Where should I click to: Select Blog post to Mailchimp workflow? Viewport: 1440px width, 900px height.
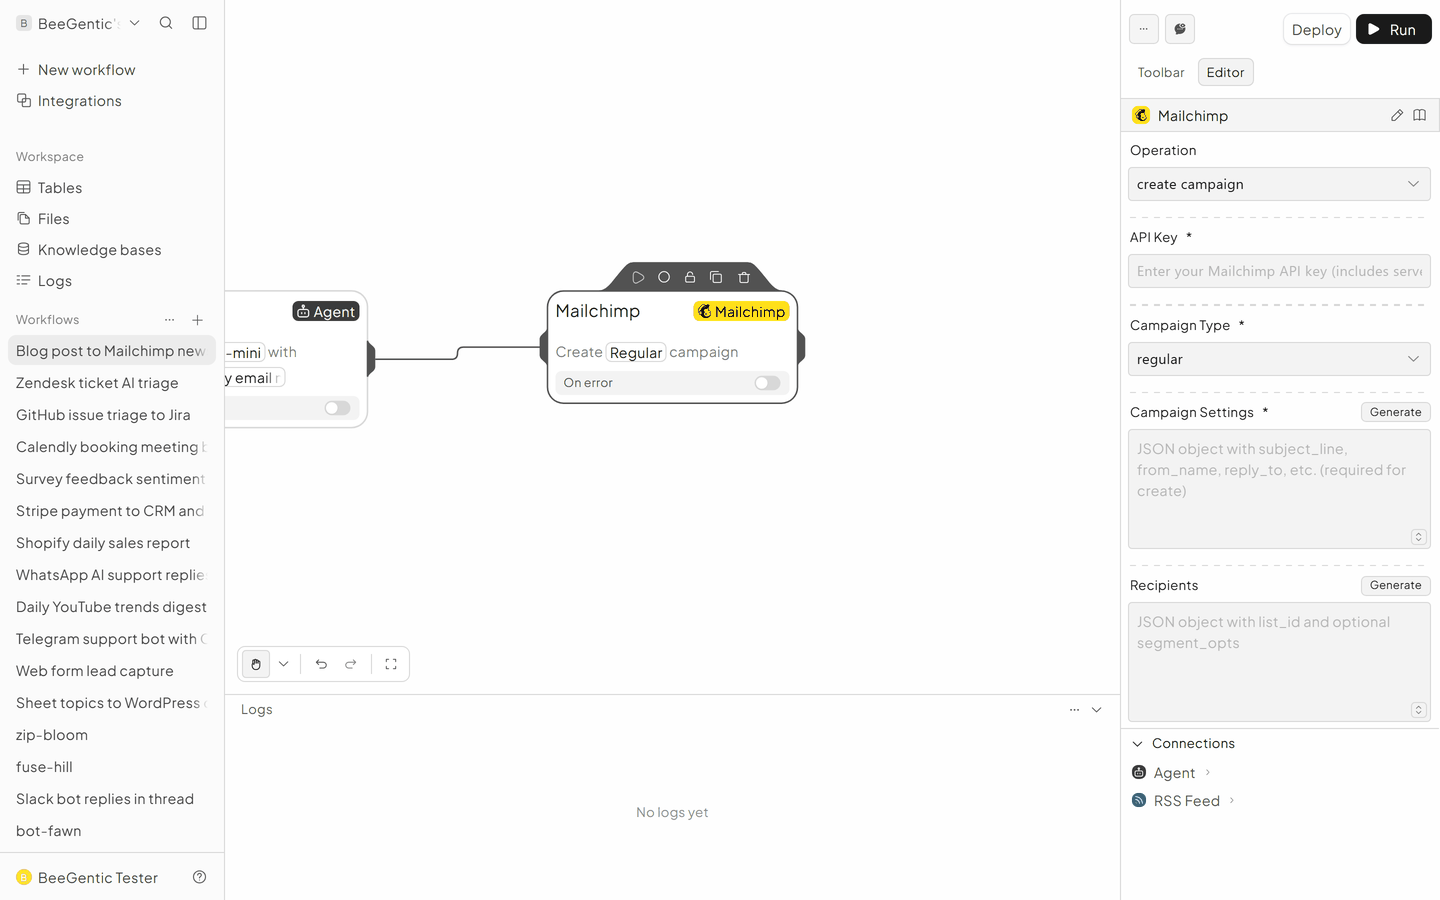[112, 351]
